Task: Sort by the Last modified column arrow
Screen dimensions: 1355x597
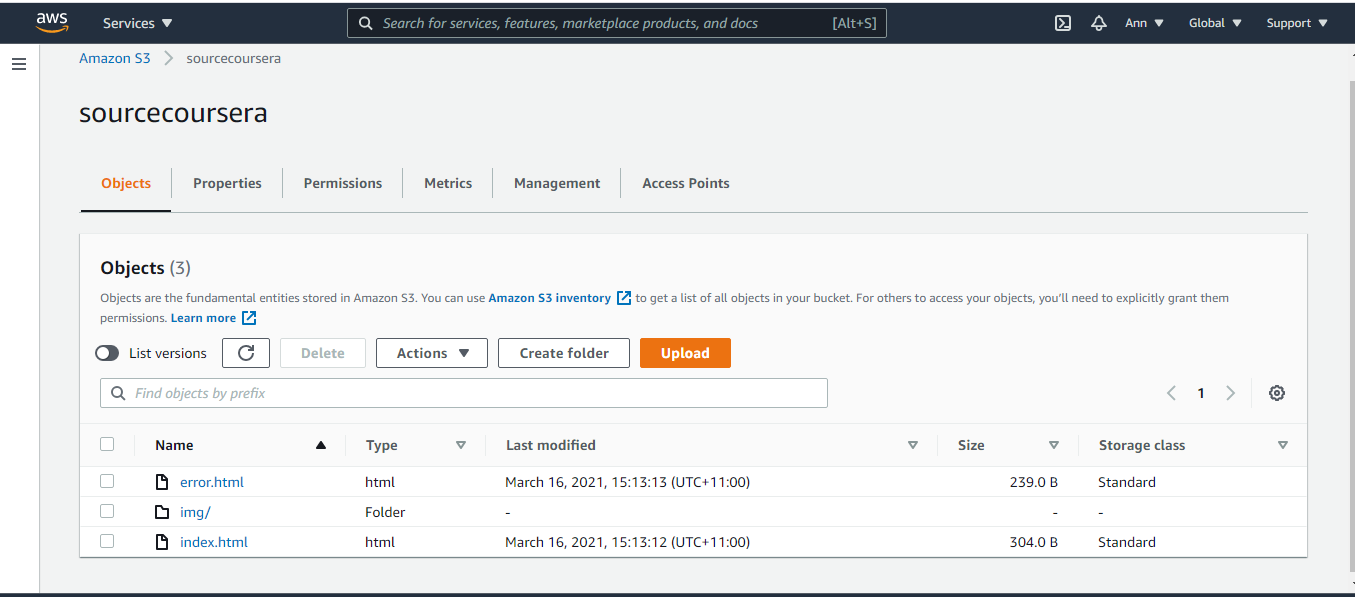Action: point(913,445)
